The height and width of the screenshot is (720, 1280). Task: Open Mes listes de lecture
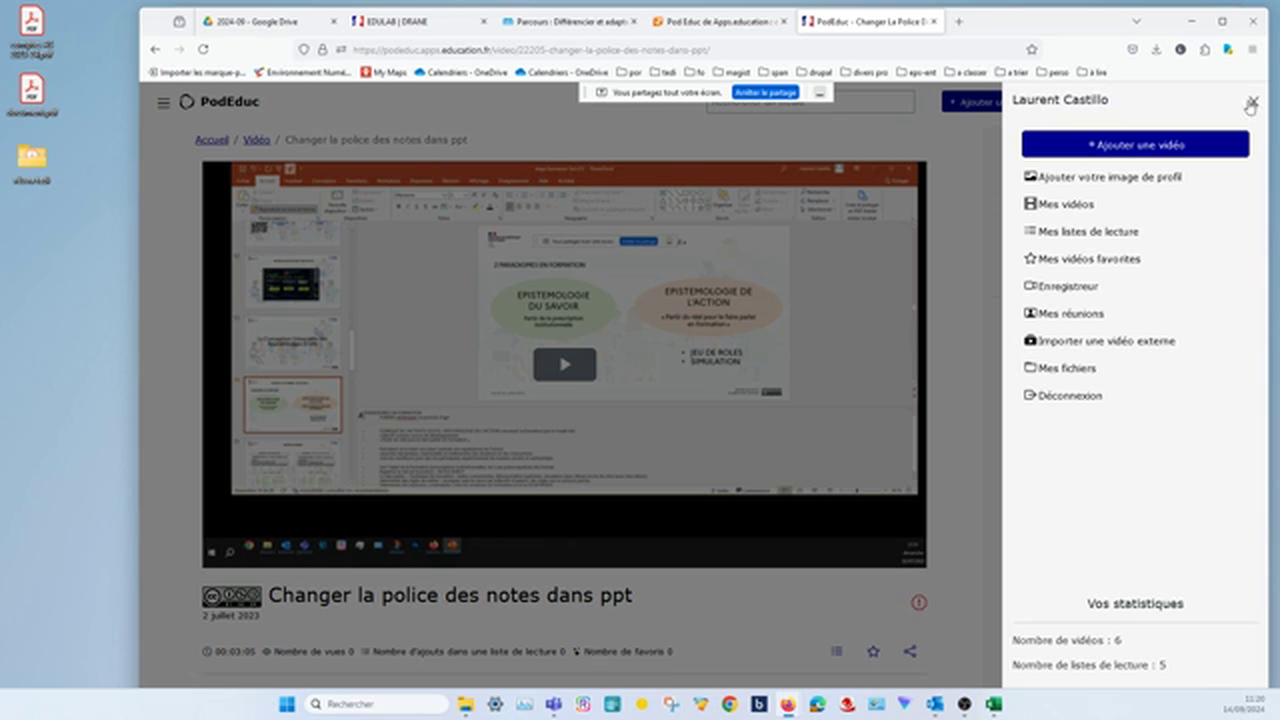[x=1087, y=232]
